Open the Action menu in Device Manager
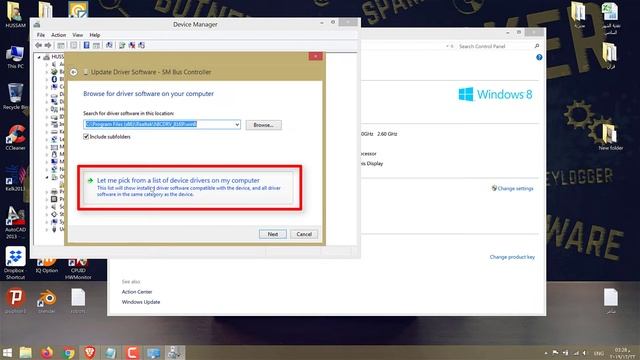Viewport: 640px width, 360px height. pos(58,35)
